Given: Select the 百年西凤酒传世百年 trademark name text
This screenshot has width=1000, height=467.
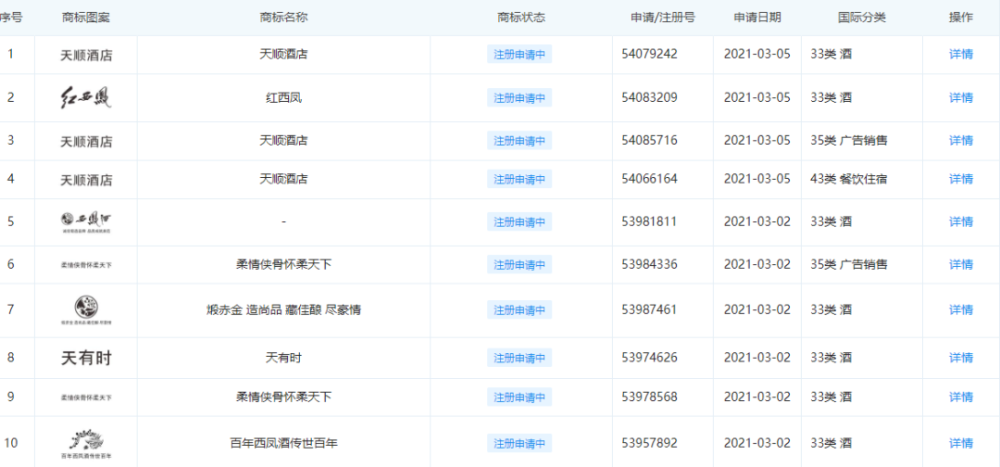Looking at the screenshot, I should tap(284, 443).
